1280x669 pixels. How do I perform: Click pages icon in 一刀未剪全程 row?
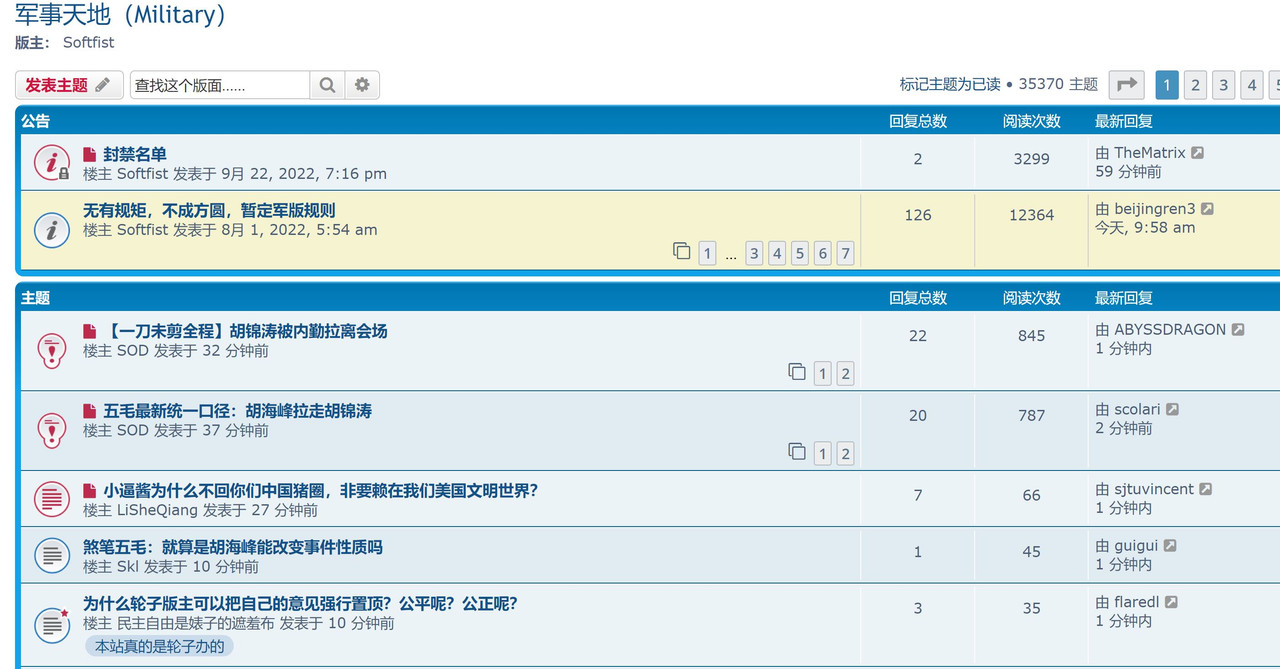797,371
